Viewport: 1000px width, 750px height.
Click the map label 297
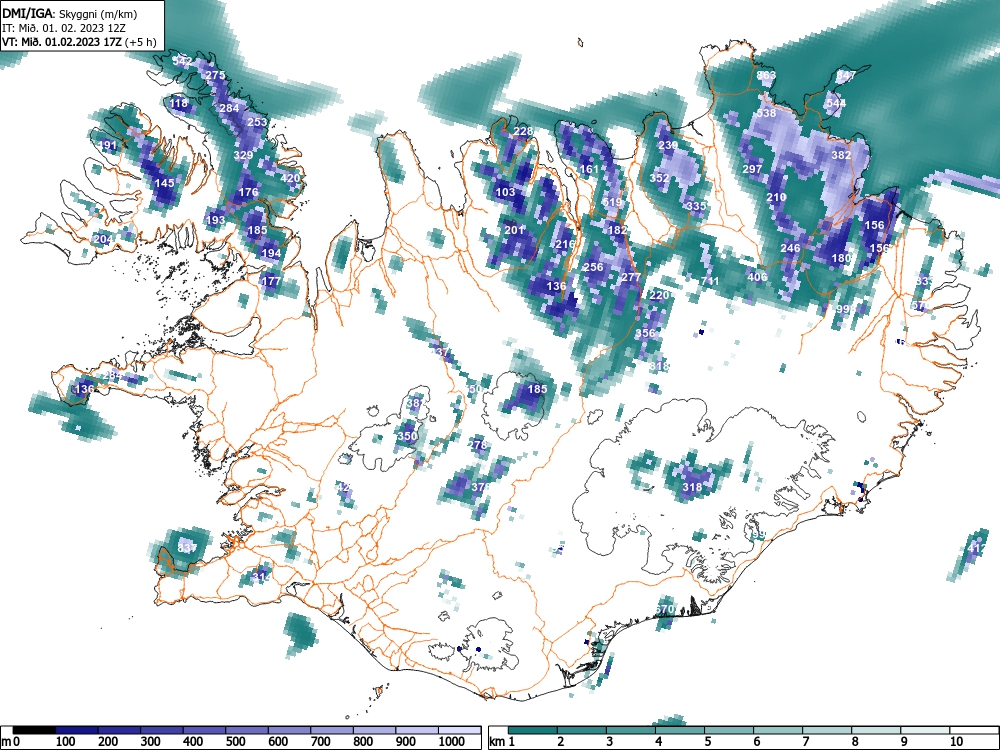753,169
